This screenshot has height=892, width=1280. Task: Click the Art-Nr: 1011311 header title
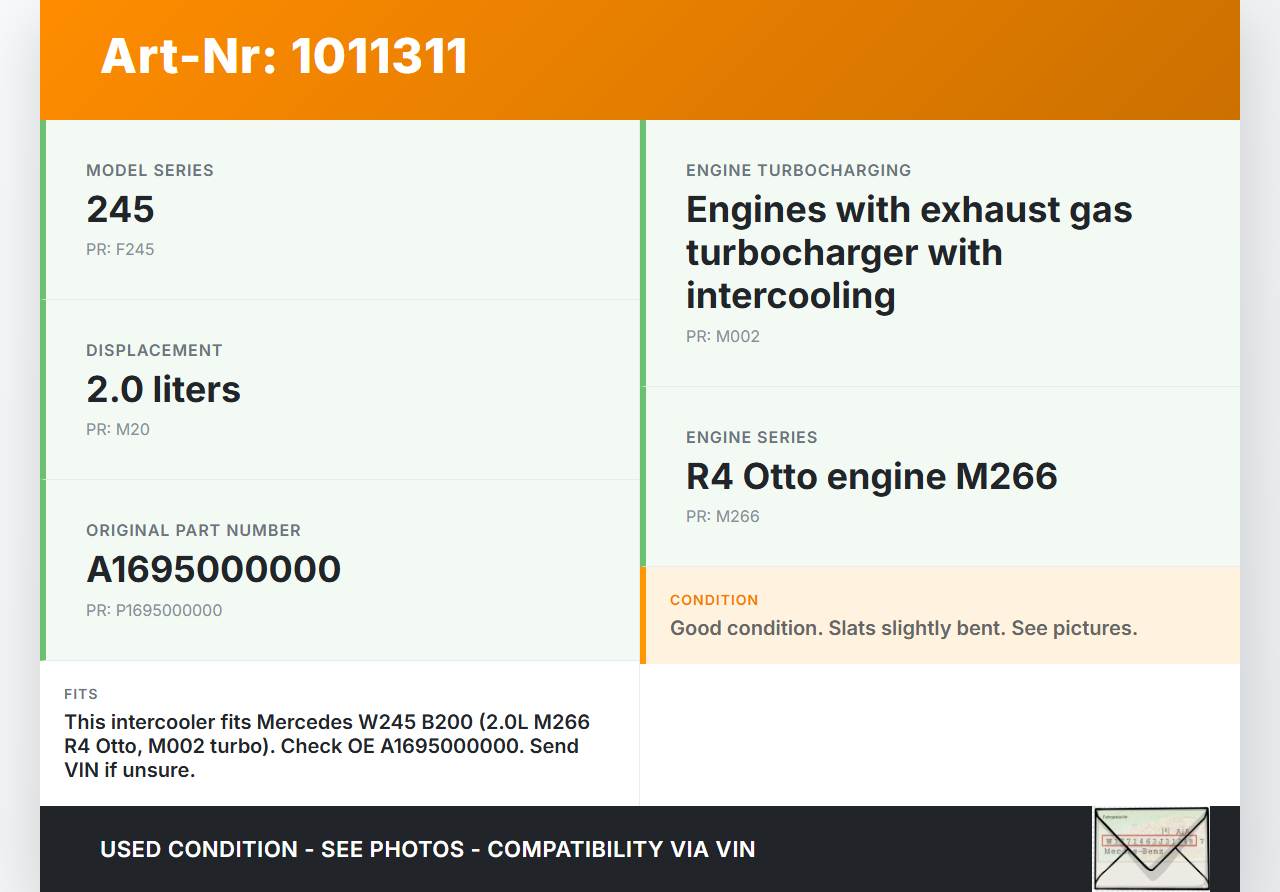[284, 56]
